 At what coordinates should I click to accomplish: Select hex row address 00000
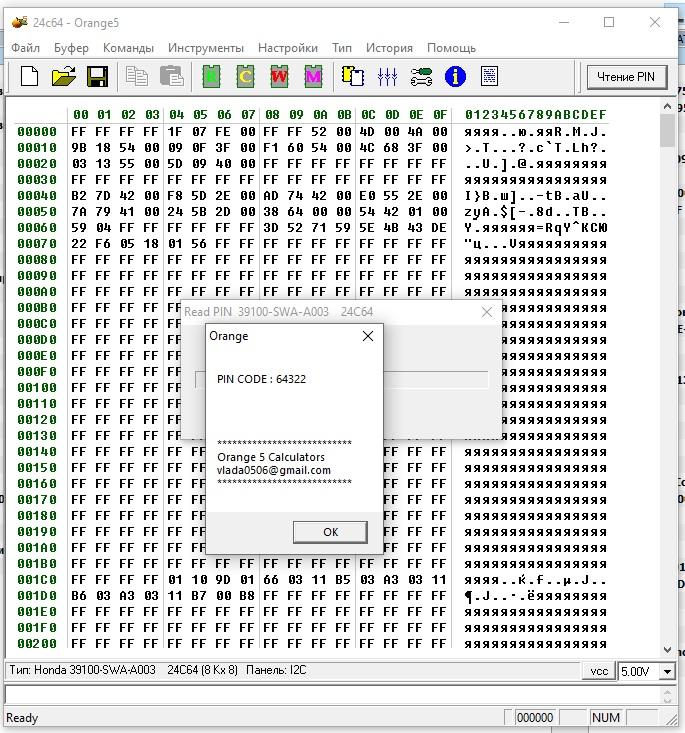pyautogui.click(x=37, y=132)
